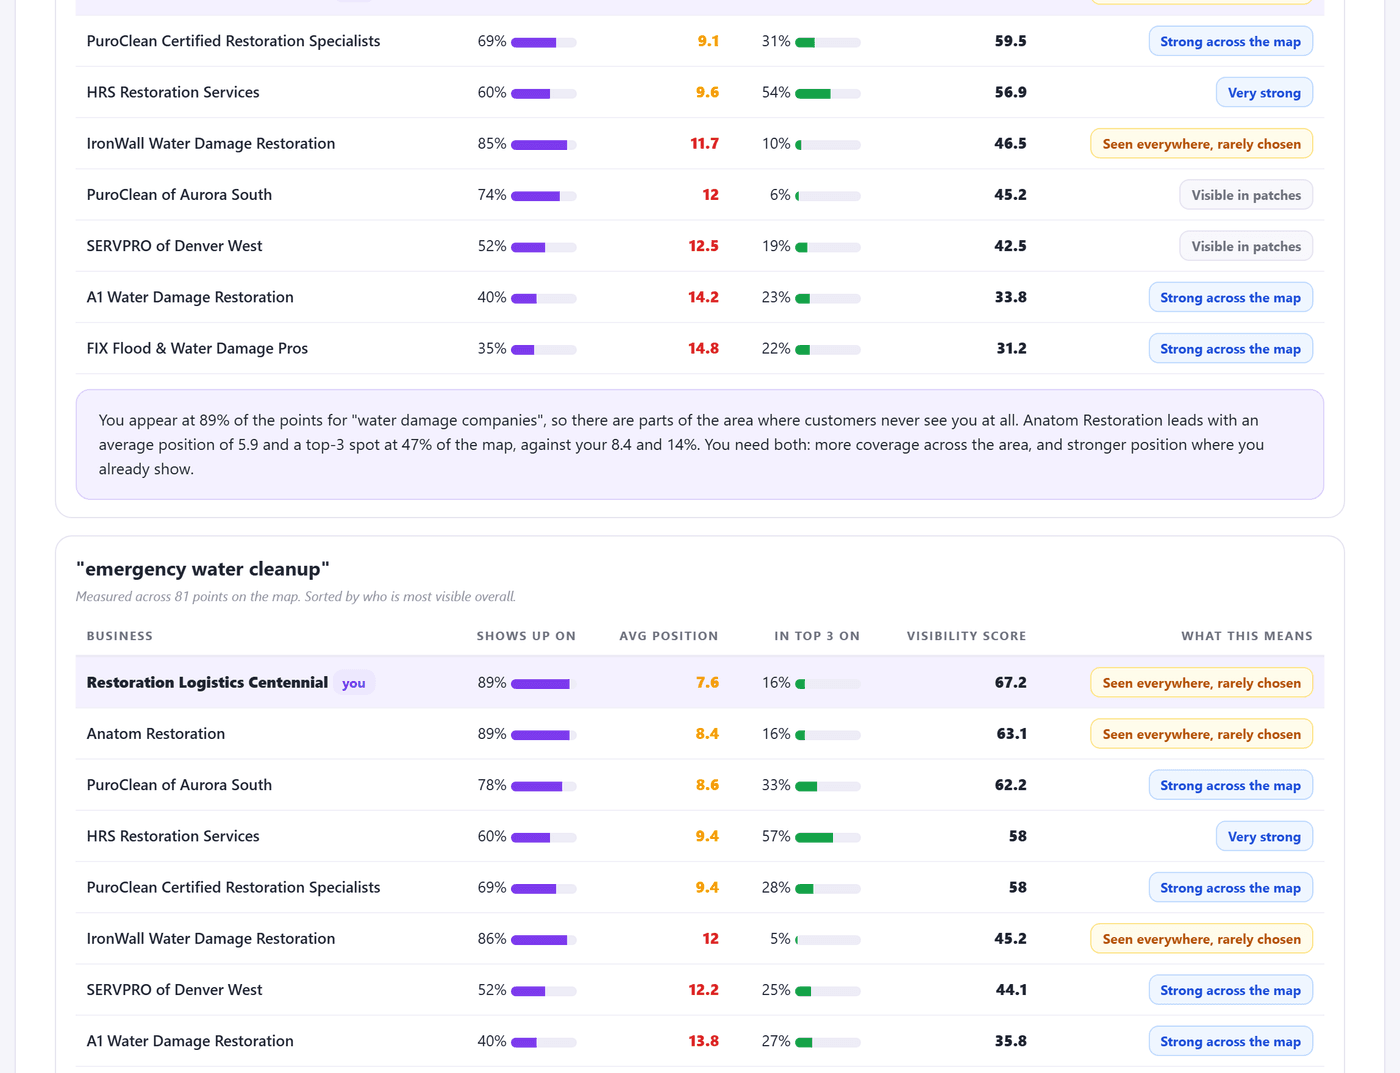Click the red 12.2 average position value
The image size is (1400, 1073).
pyautogui.click(x=703, y=990)
